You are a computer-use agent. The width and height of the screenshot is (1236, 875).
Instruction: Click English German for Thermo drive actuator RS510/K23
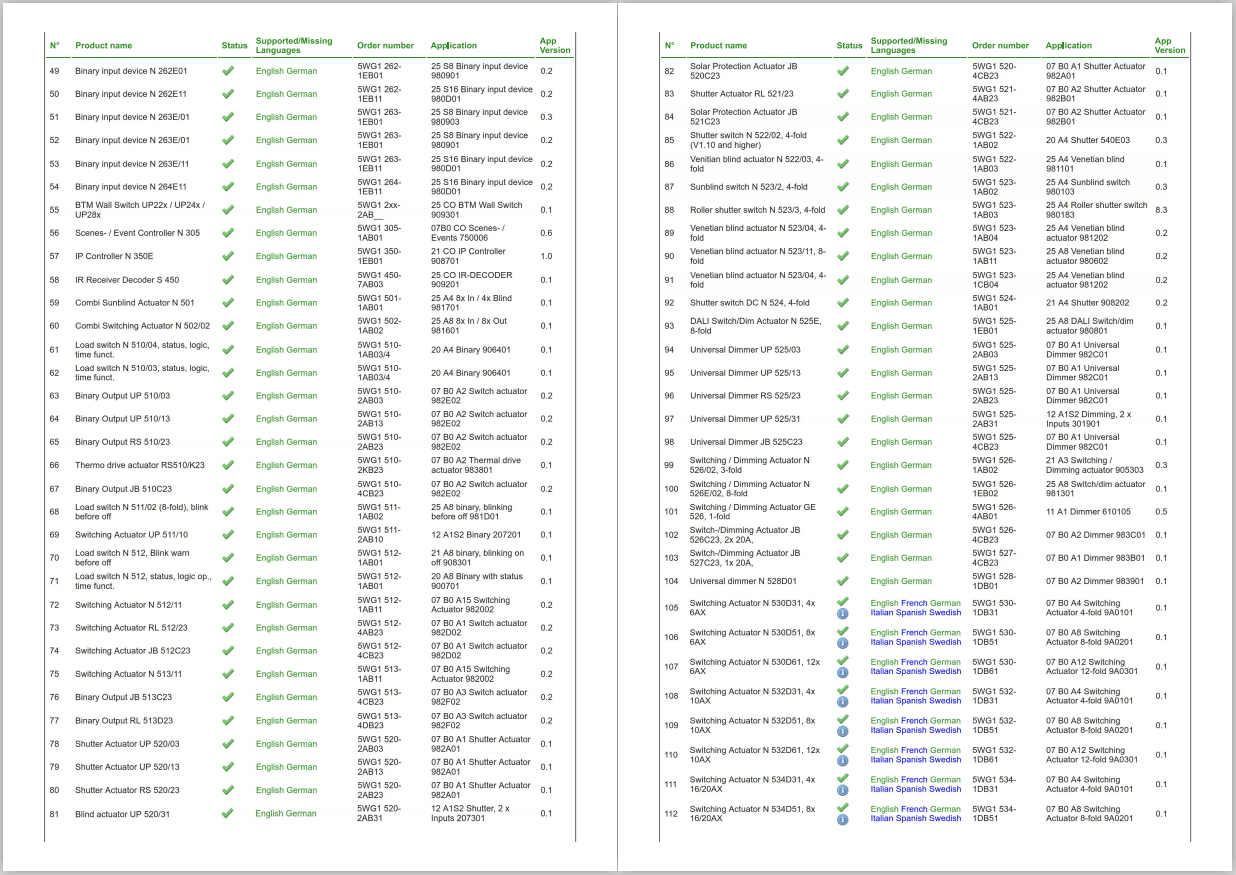(x=286, y=466)
